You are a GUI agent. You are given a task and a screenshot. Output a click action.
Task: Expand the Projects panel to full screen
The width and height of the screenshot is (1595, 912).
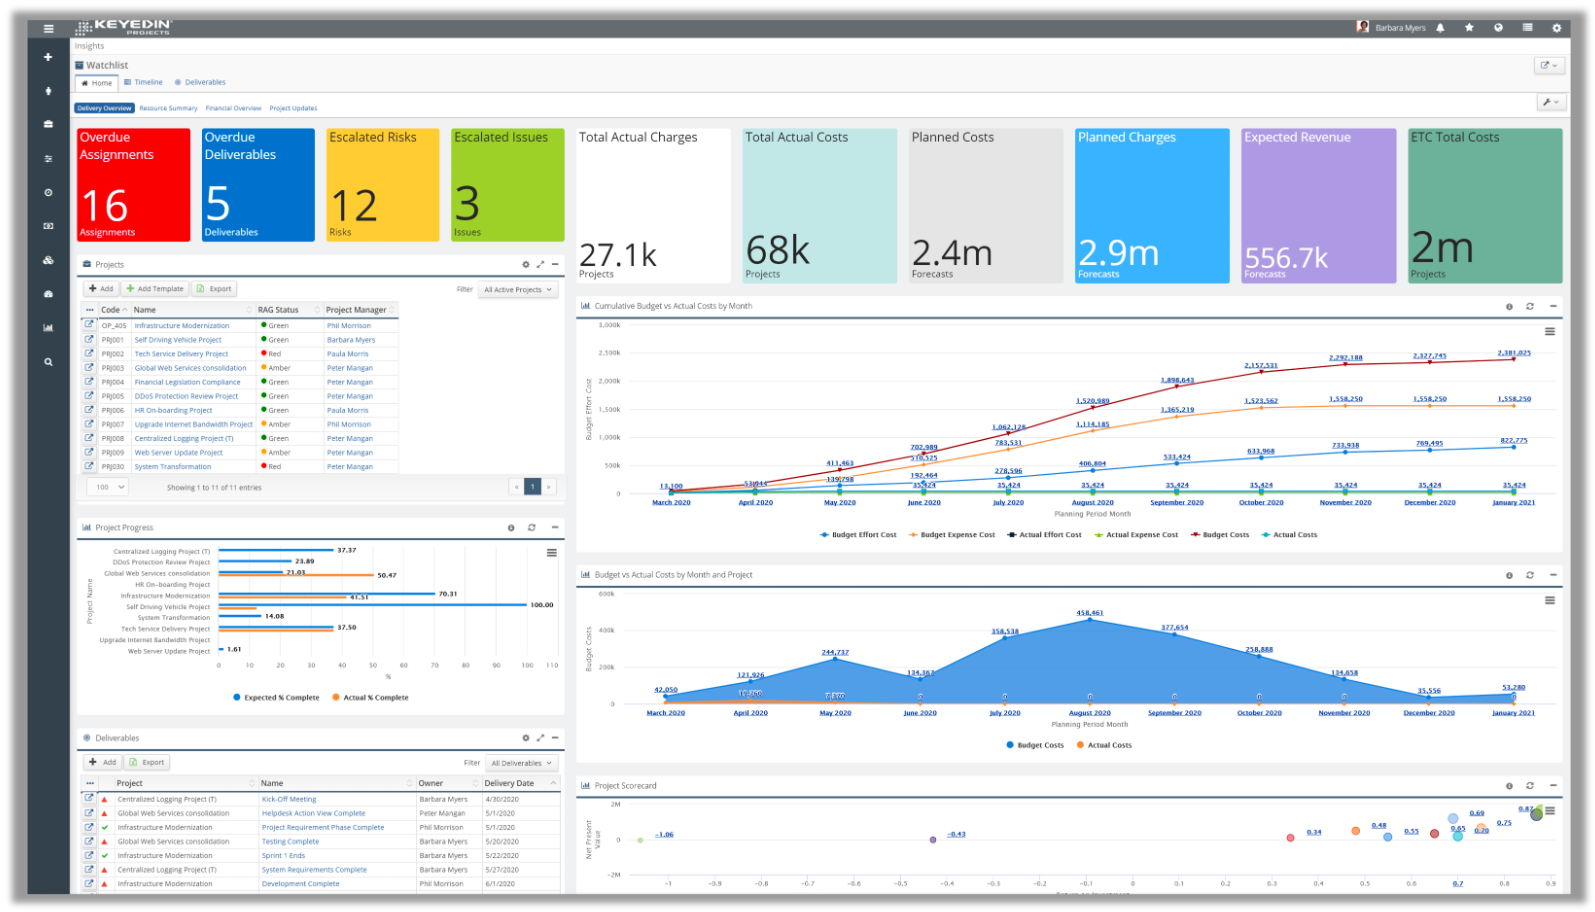click(540, 265)
